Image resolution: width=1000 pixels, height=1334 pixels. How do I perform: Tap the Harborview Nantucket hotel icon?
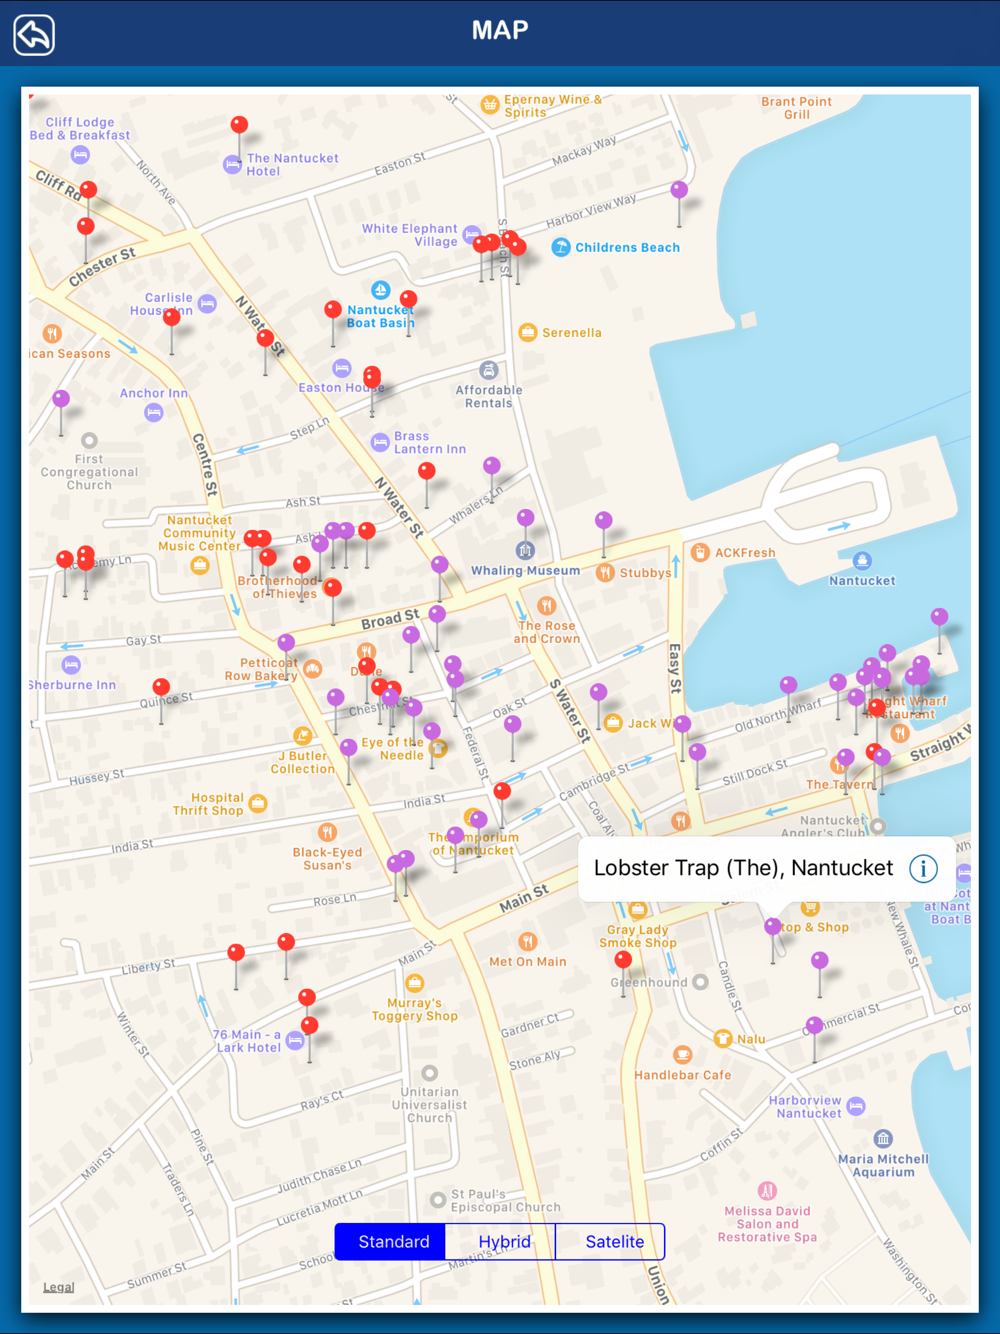coord(856,1106)
